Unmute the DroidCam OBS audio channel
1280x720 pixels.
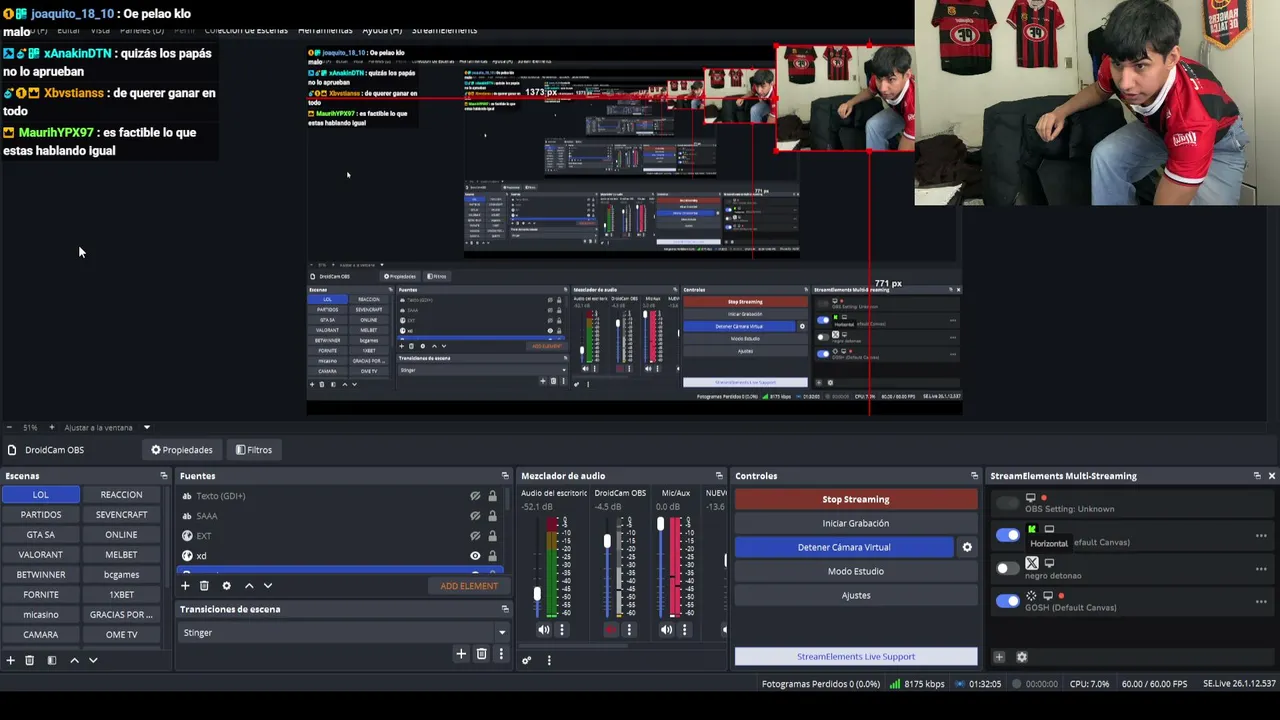coord(611,630)
